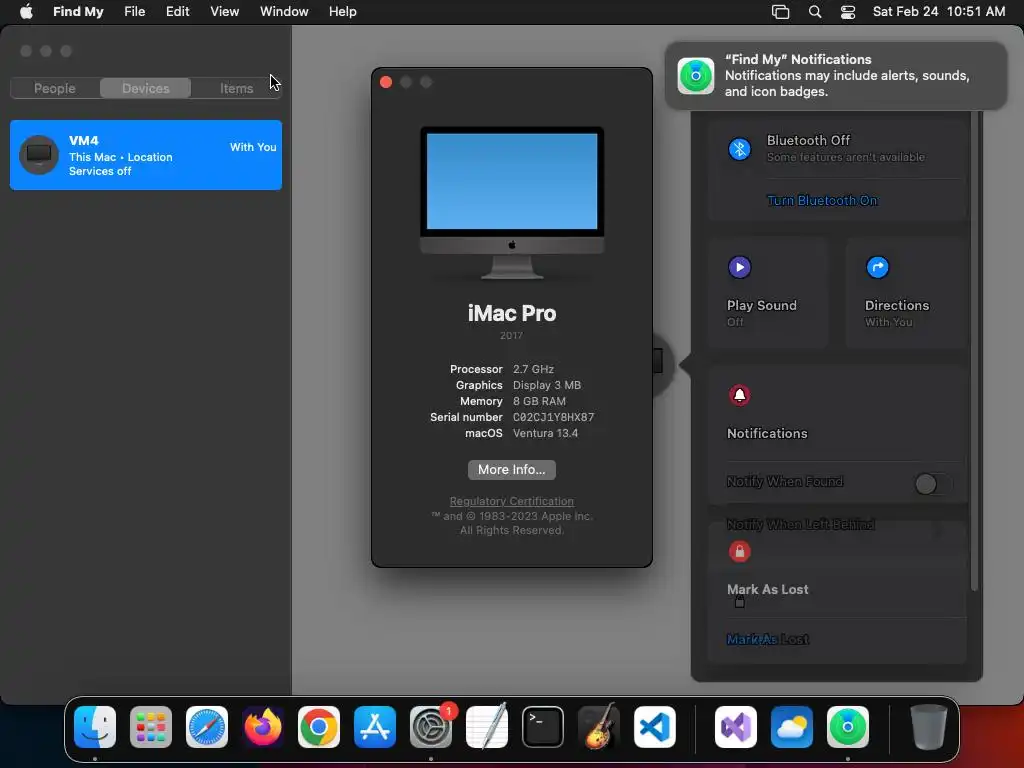Click the "Ventura 13.4" macOS version text

(x=545, y=433)
